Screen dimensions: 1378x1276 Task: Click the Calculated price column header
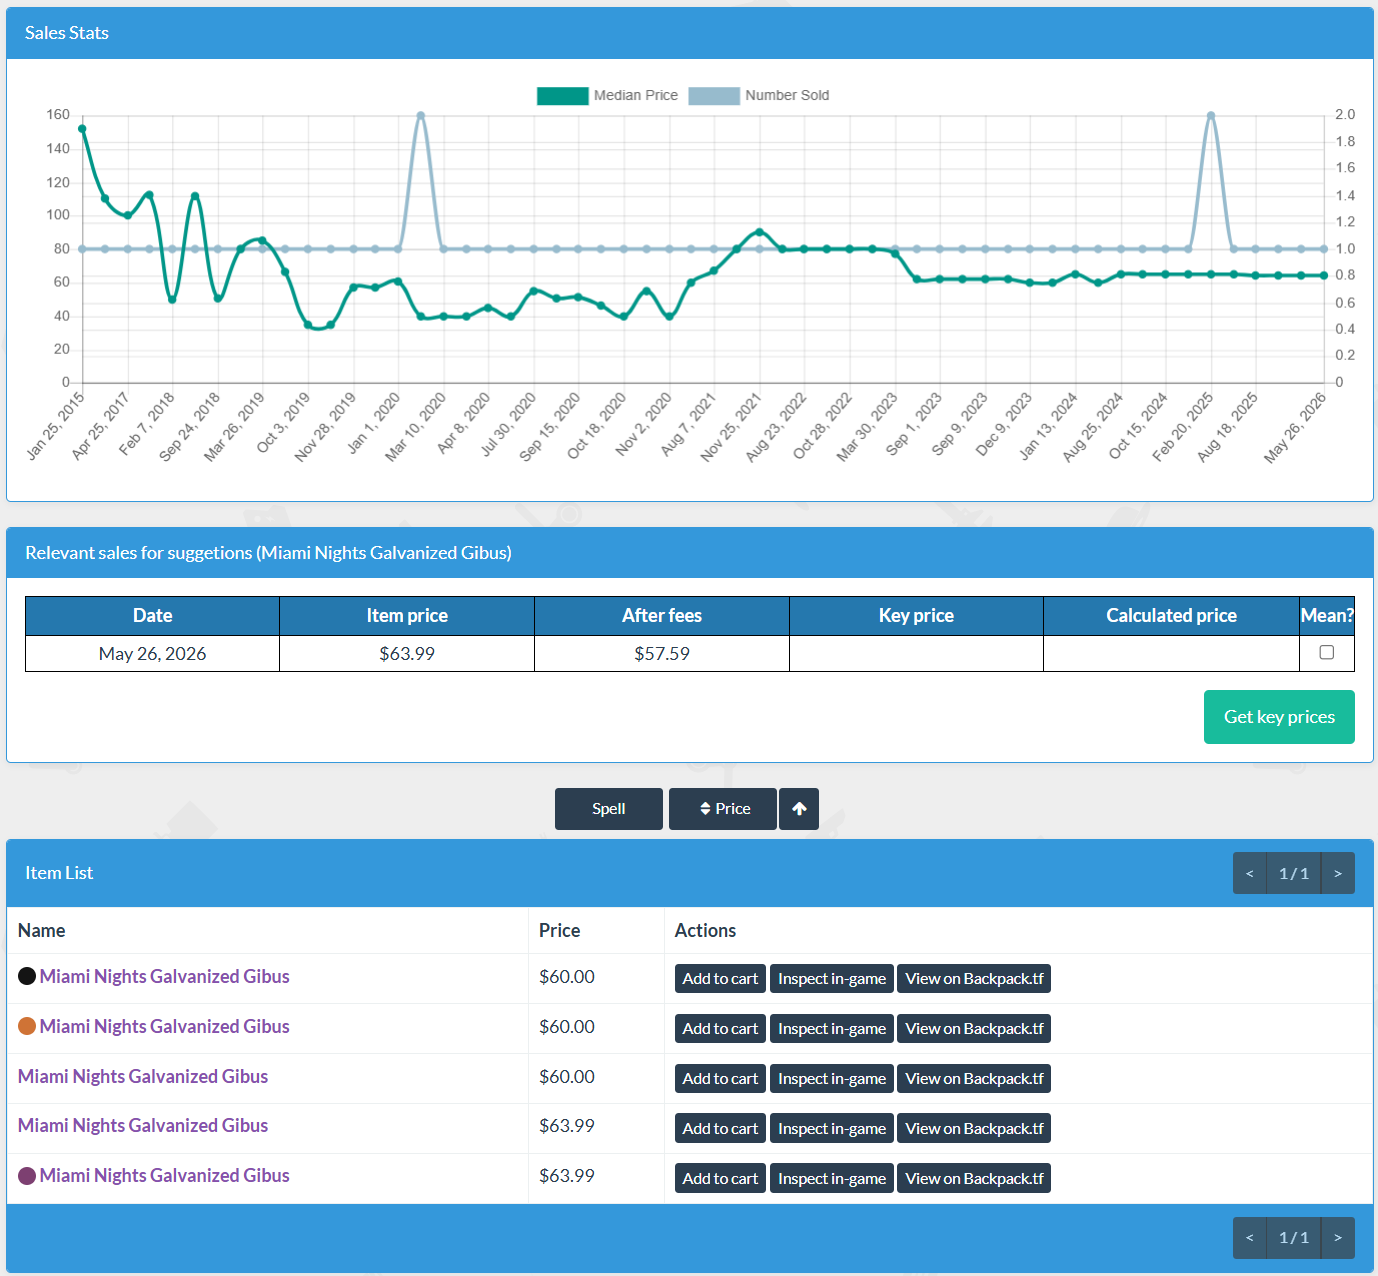coord(1171,616)
